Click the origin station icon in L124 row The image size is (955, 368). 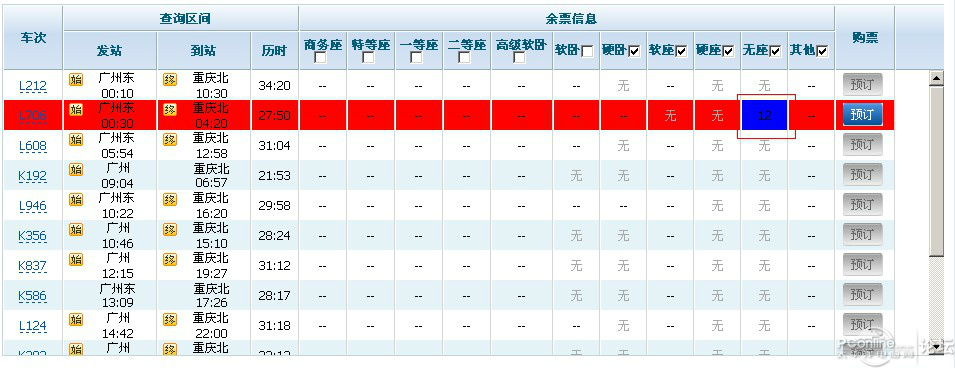point(76,319)
